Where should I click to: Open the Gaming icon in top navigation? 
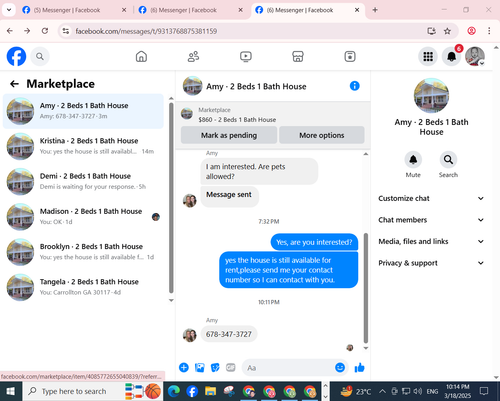pyautogui.click(x=350, y=56)
